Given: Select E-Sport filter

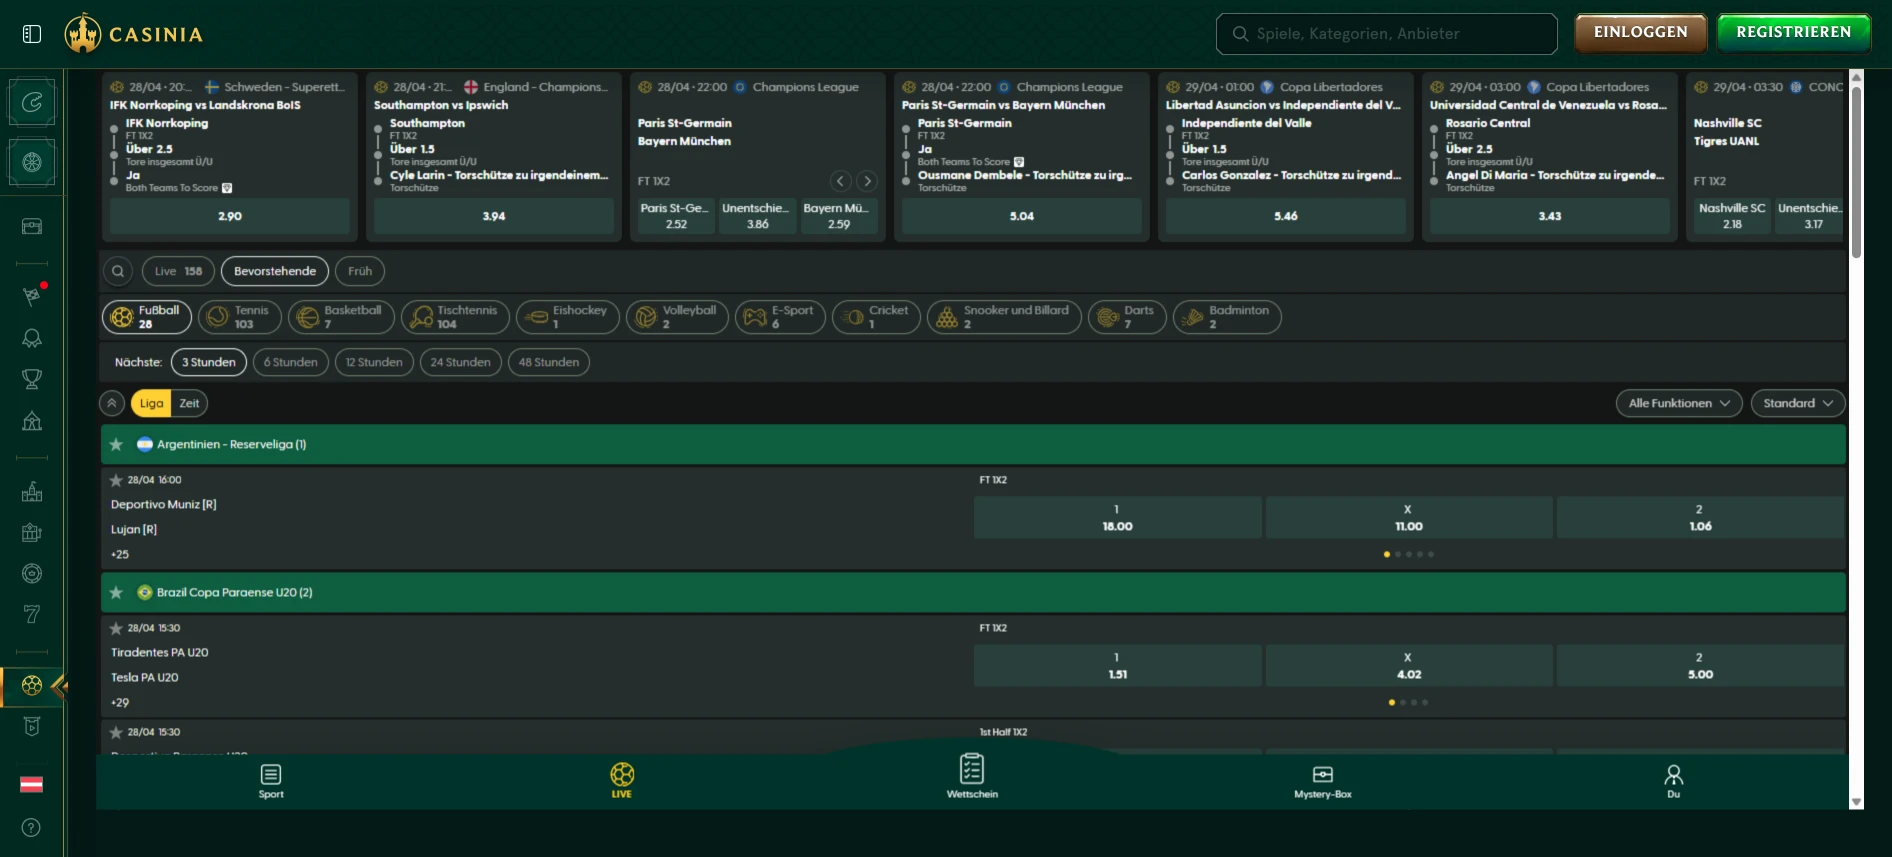Looking at the screenshot, I should tap(780, 317).
